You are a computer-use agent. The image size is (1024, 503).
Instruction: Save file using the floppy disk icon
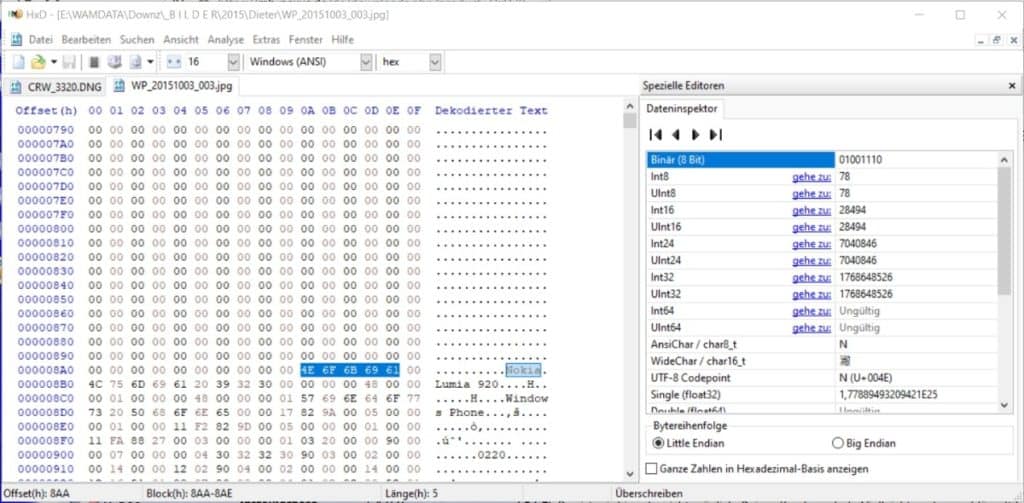click(x=69, y=63)
